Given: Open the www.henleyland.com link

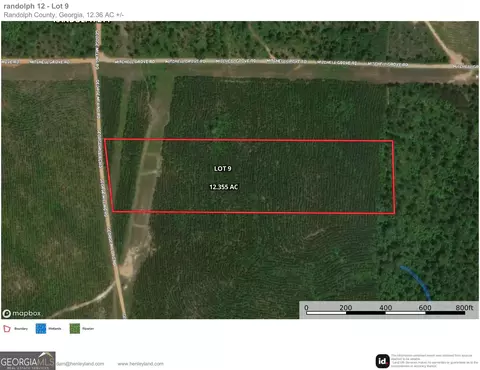Looking at the screenshot, I should coord(140,364).
